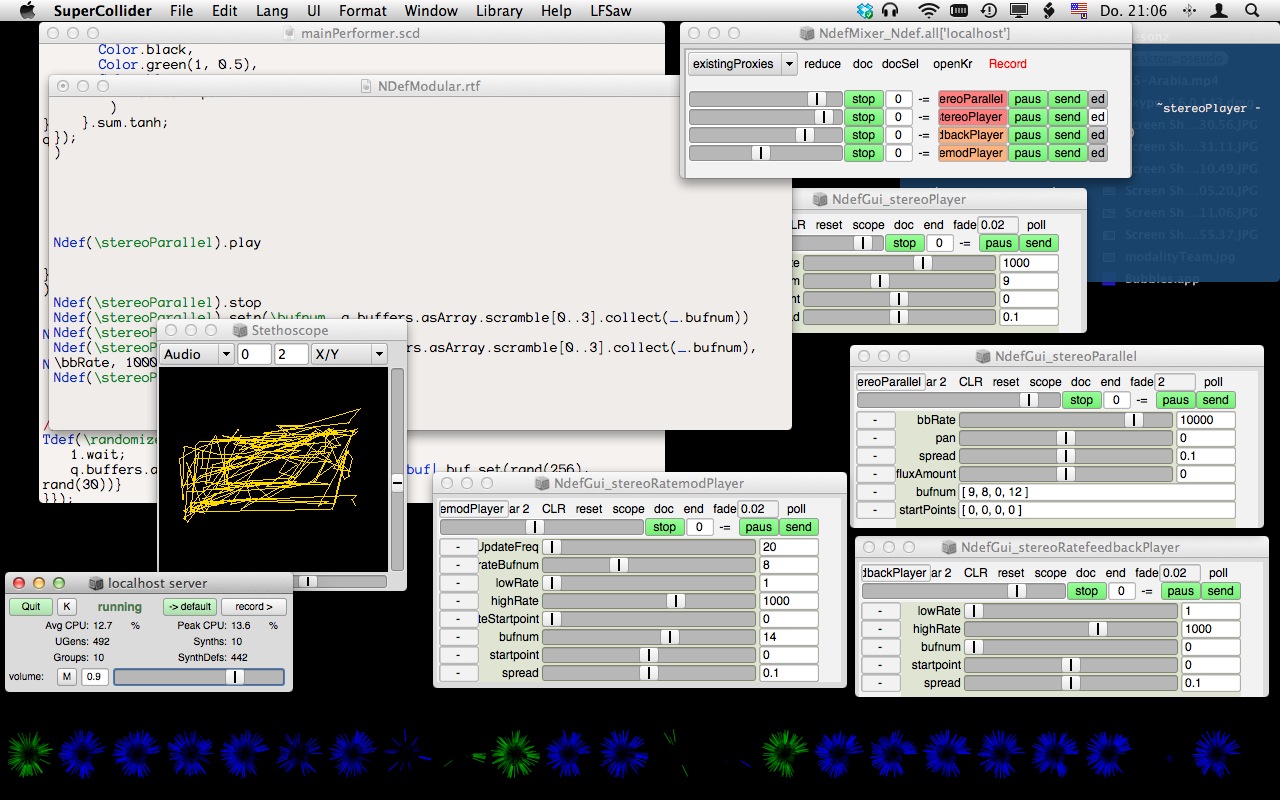Click the bufnum field showing [ 9, 8, 0, 12 ]
Screen dimensions: 1280x800
tap(1097, 492)
